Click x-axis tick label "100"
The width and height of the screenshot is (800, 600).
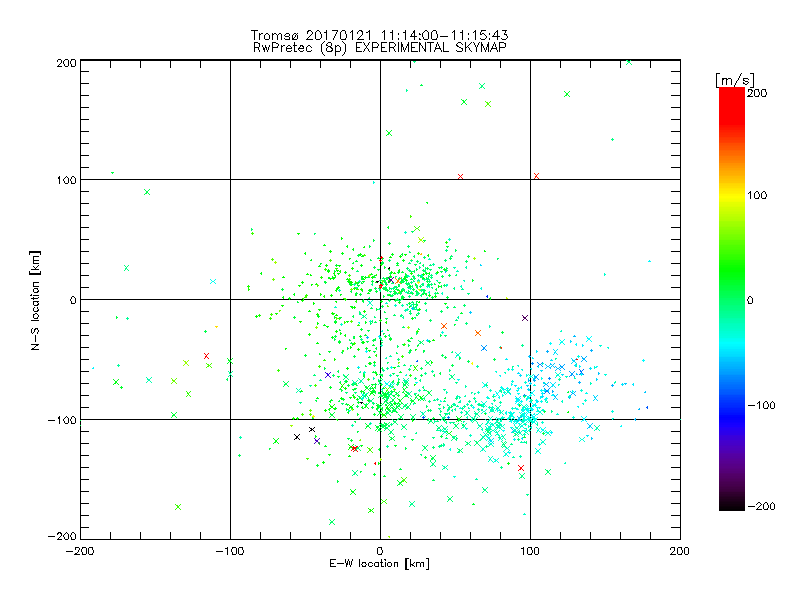[530, 551]
